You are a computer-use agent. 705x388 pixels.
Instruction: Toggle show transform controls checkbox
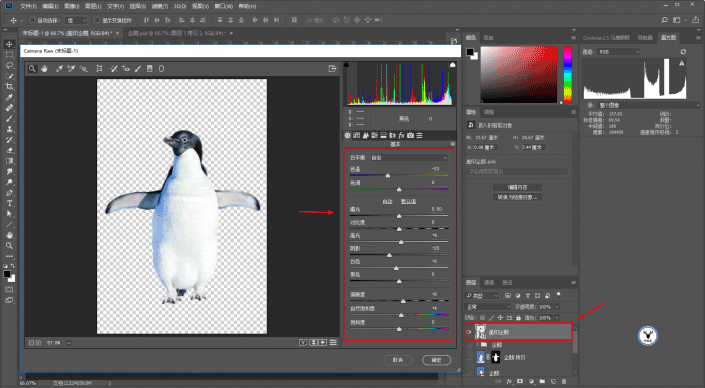(97, 20)
